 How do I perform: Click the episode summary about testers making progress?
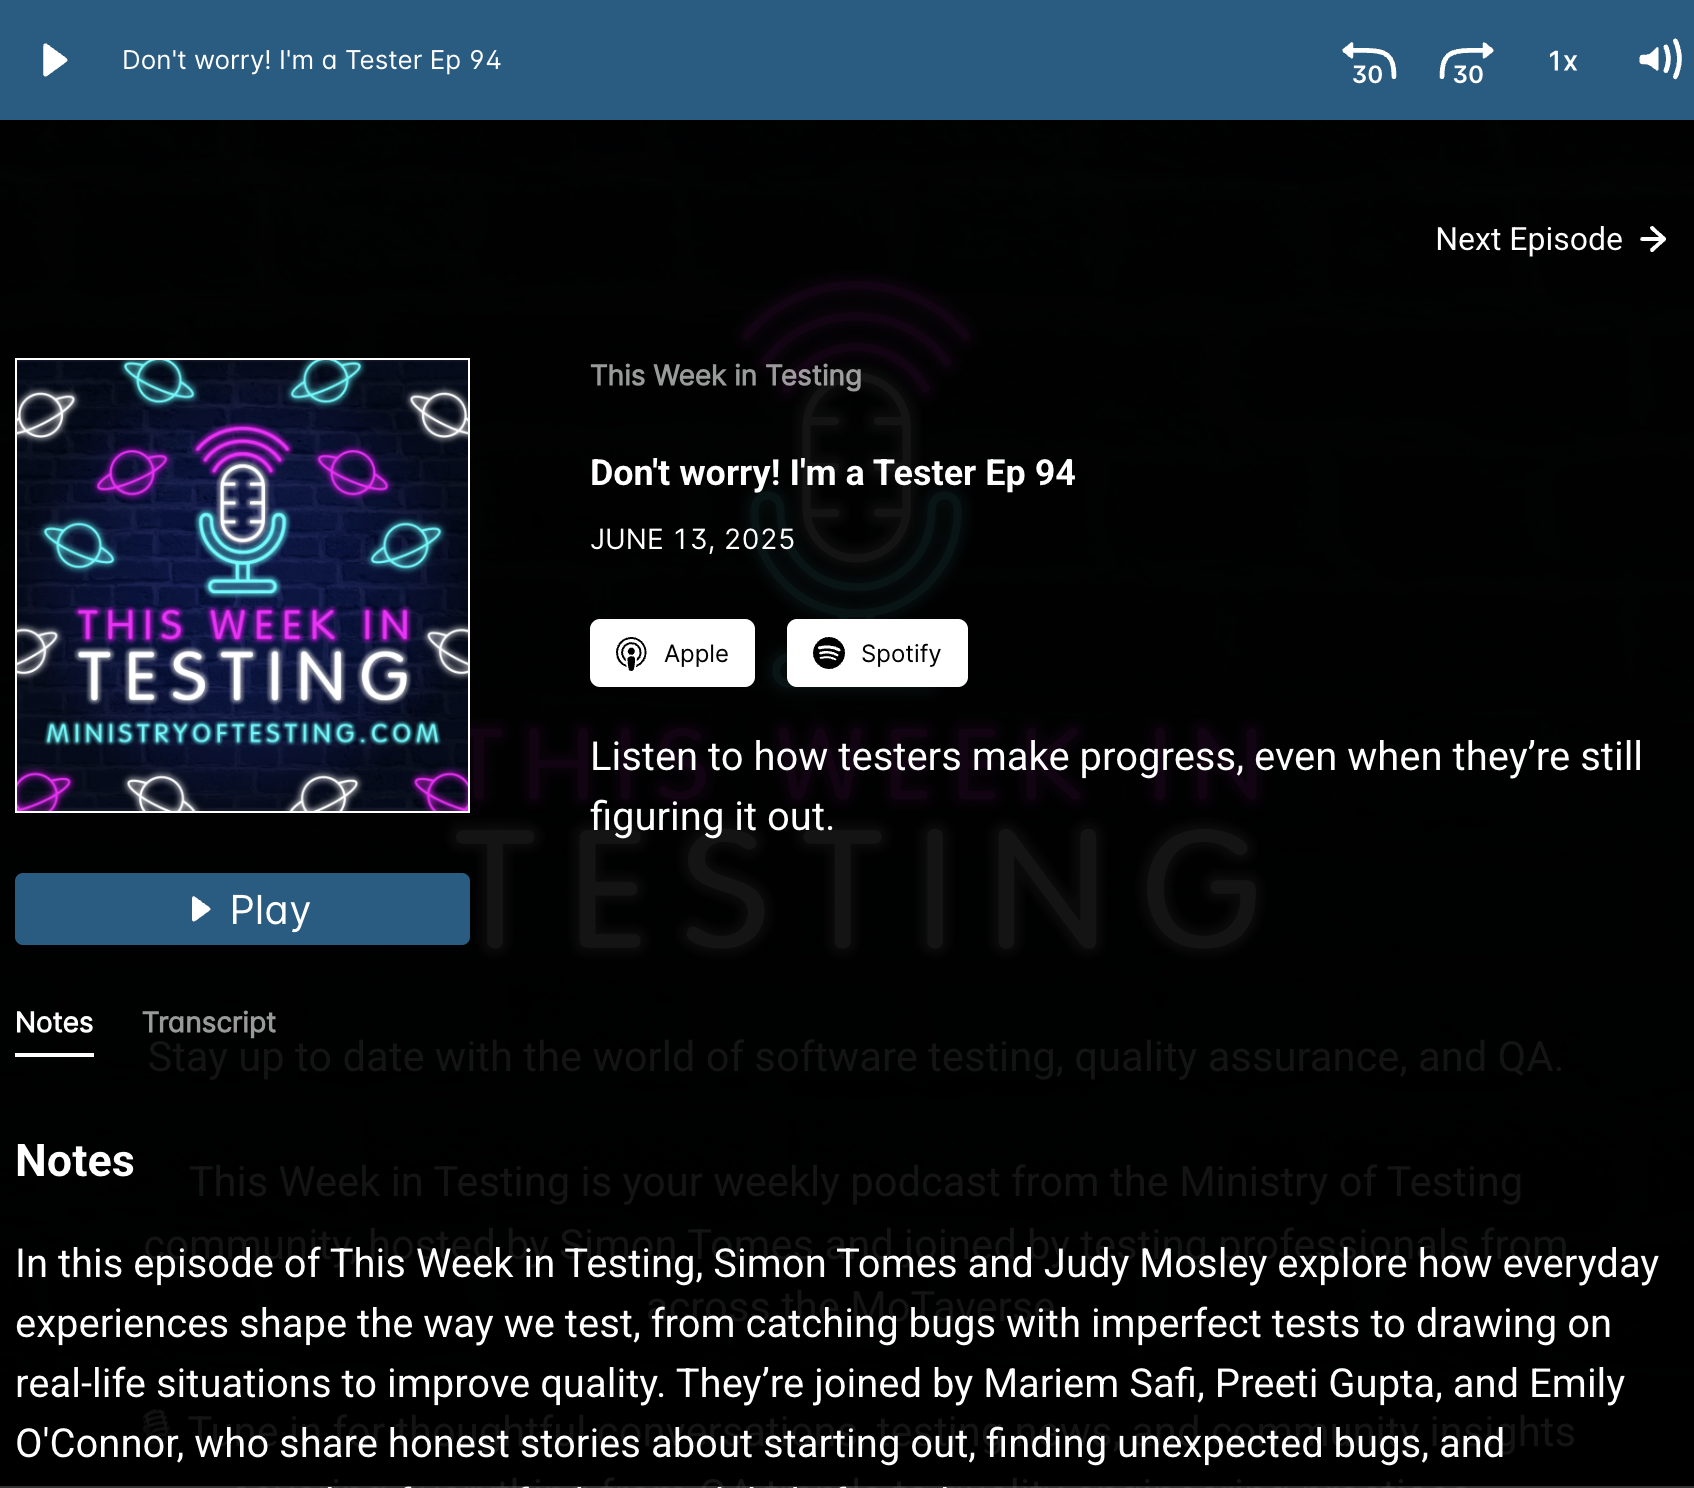click(x=1115, y=786)
